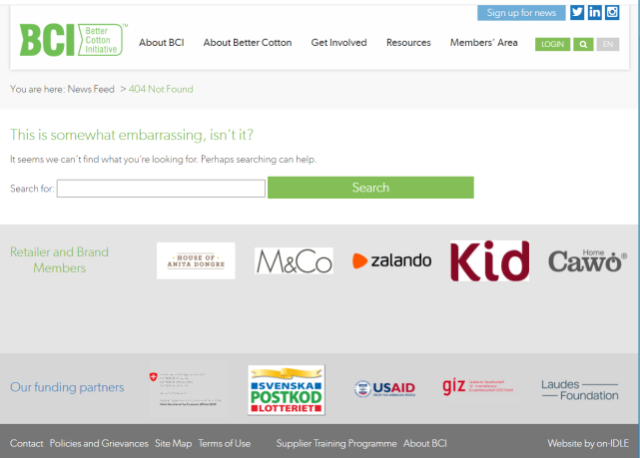Open the LinkedIn social icon
640x458 pixels.
(595, 12)
